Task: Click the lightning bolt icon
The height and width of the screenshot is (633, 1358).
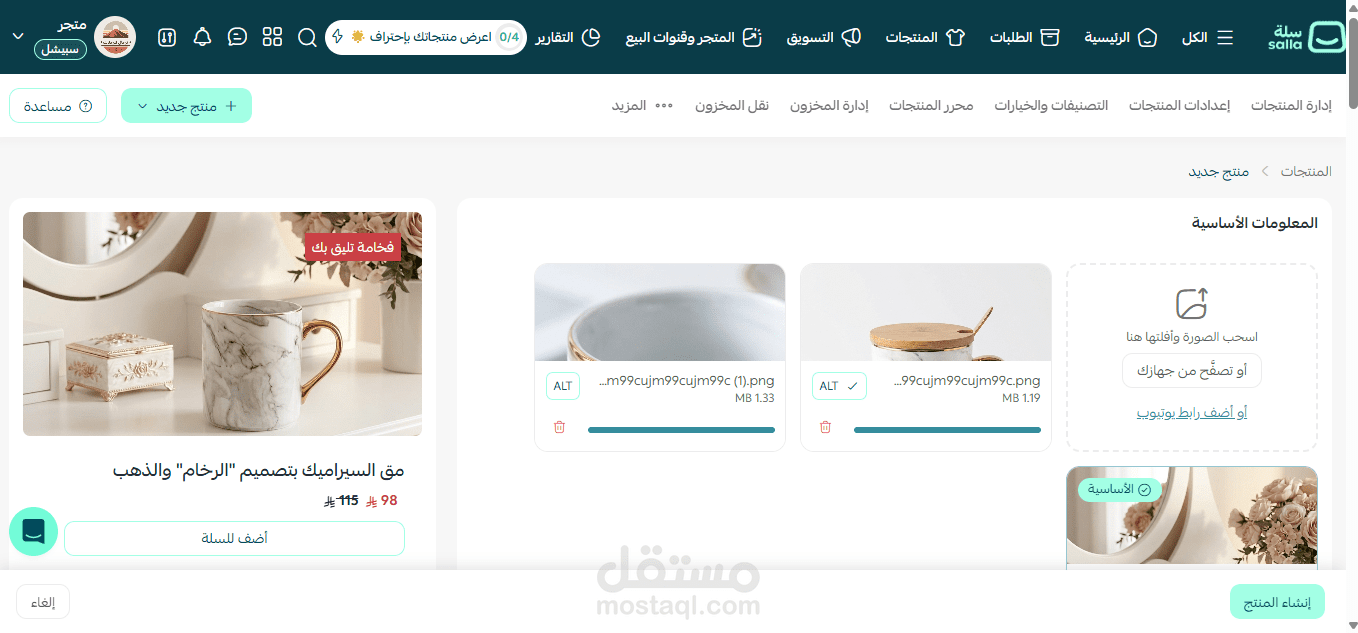Action: pos(338,37)
